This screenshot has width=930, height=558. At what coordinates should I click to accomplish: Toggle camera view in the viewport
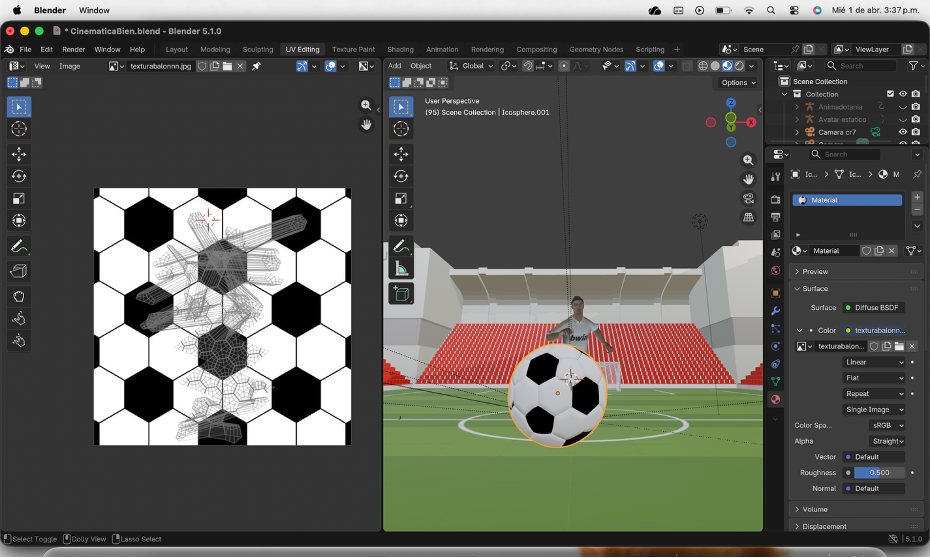748,198
